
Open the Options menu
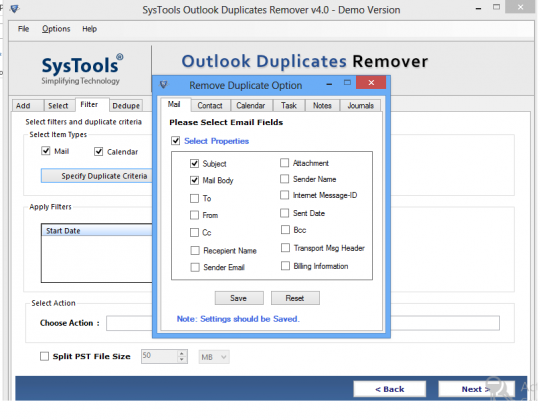pos(56,29)
